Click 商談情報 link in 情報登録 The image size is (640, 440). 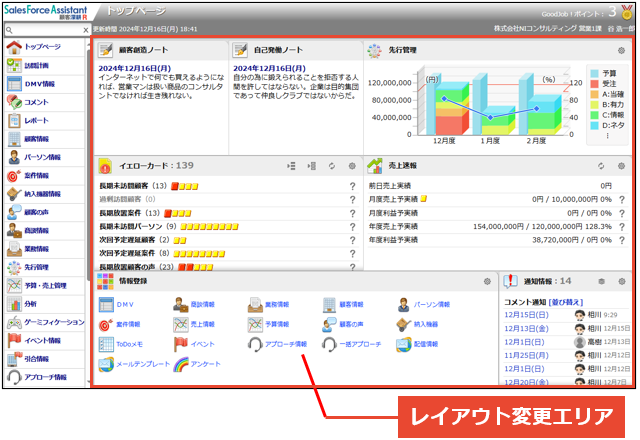click(203, 304)
